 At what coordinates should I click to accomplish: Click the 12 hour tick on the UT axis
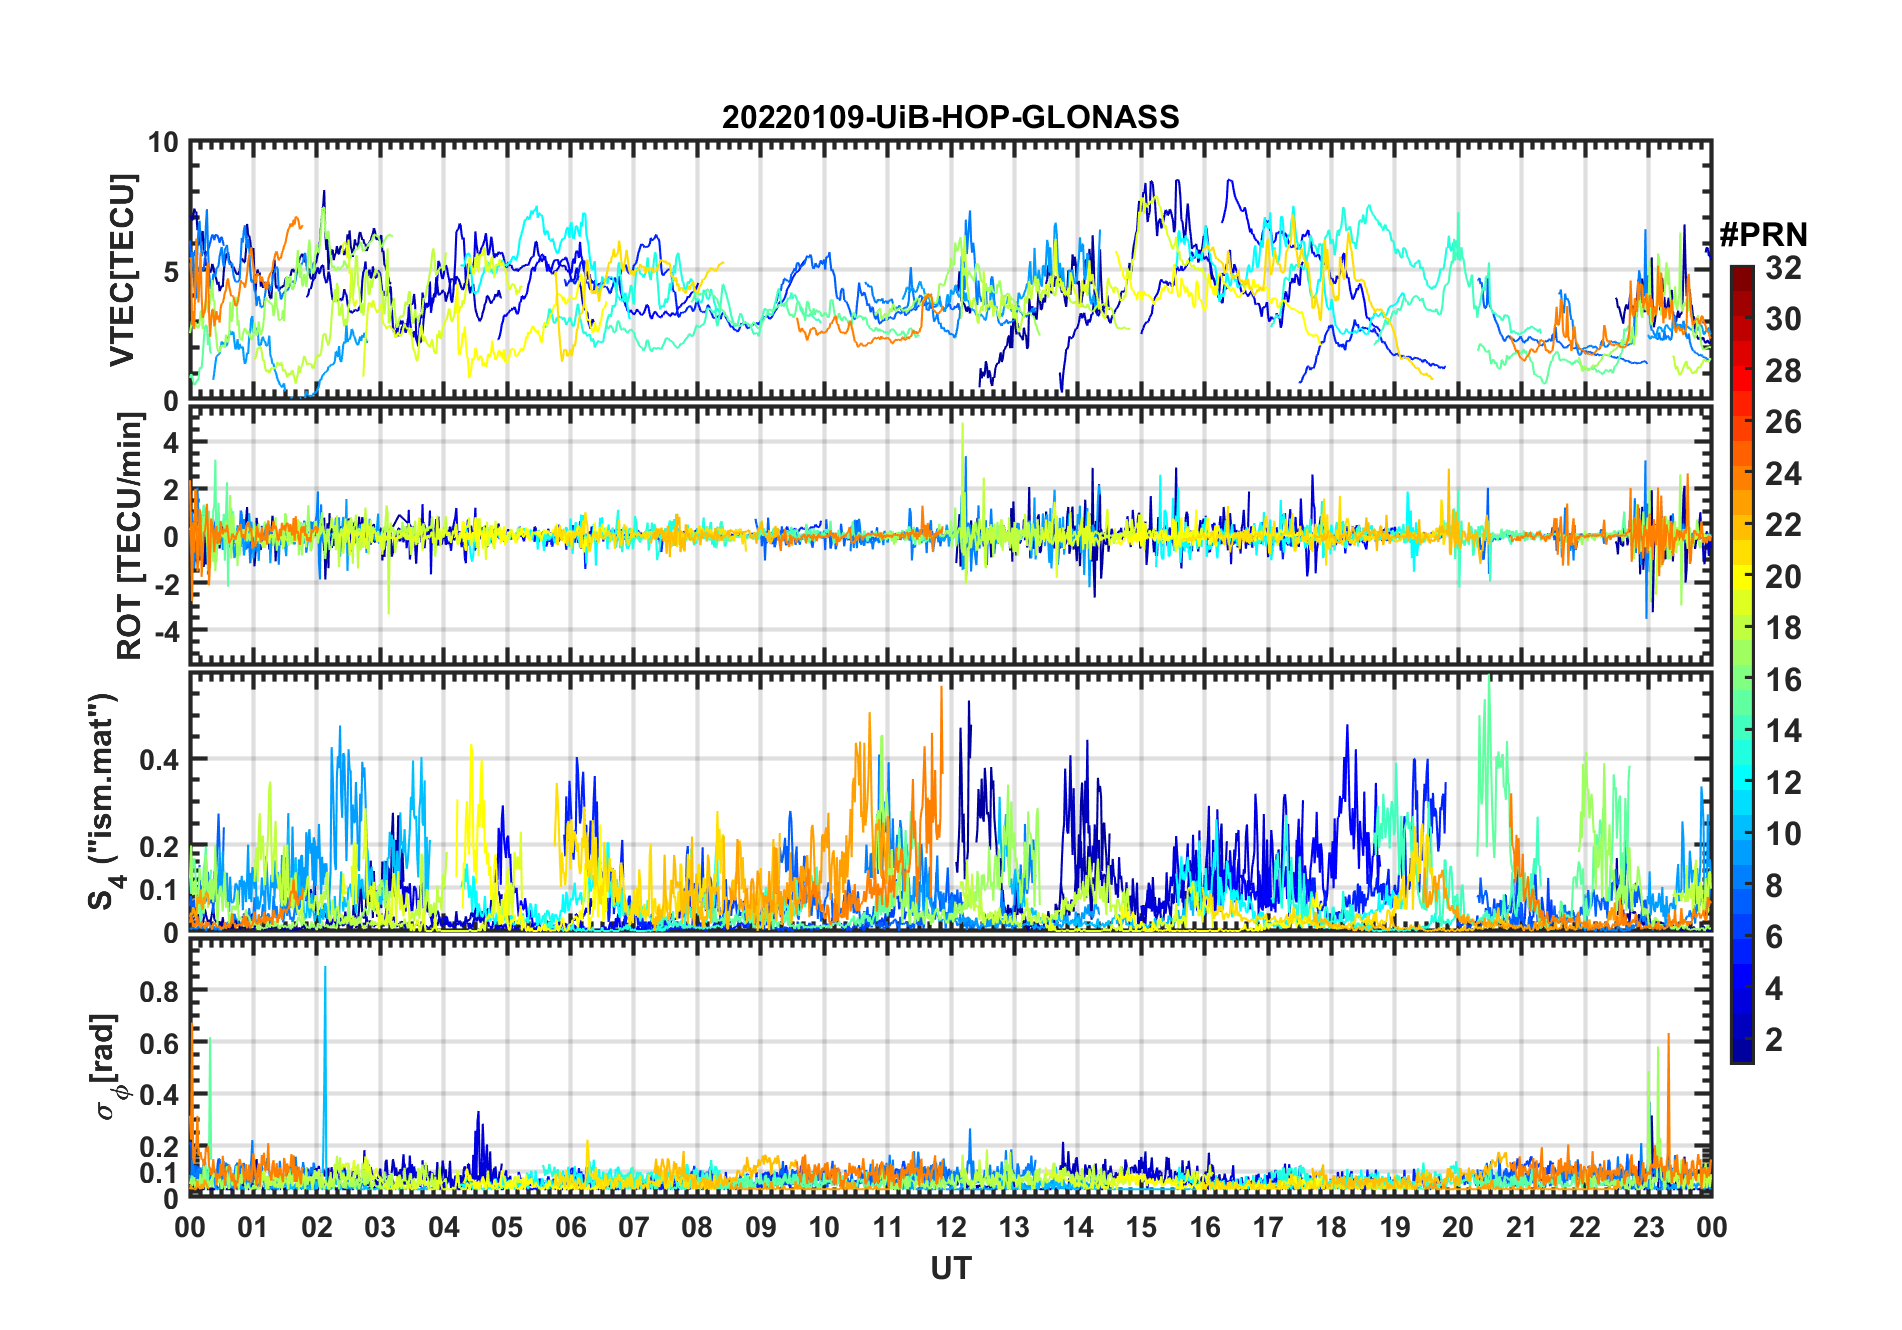point(951,1227)
